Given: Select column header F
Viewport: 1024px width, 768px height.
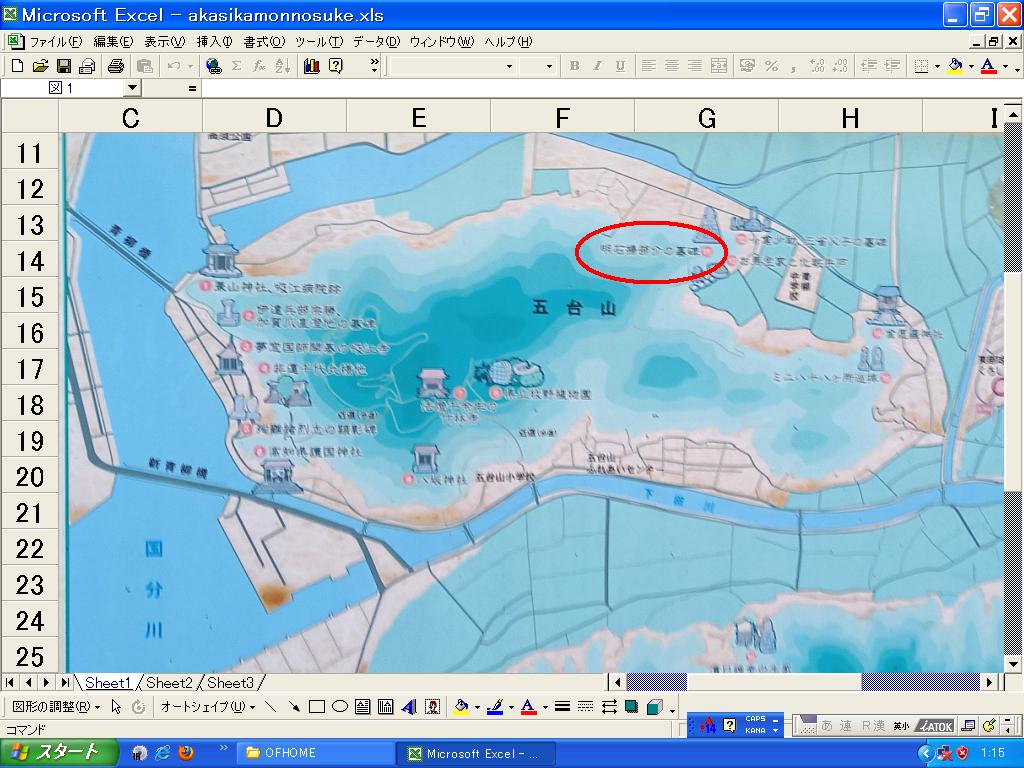Looking at the screenshot, I should pos(562,118).
